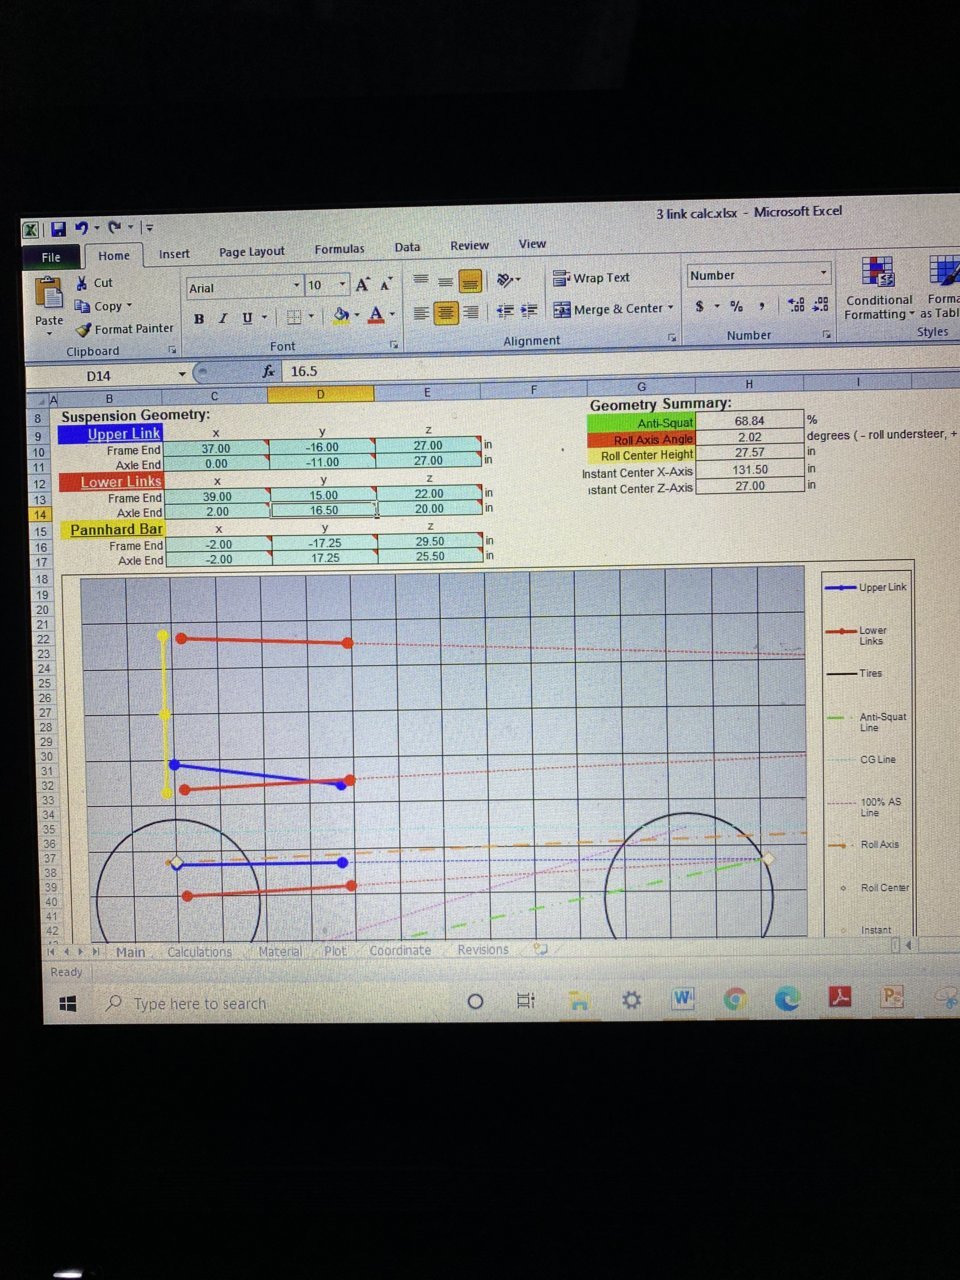960x1280 pixels.
Task: Click the Paste clipboard icon
Action: [48, 292]
